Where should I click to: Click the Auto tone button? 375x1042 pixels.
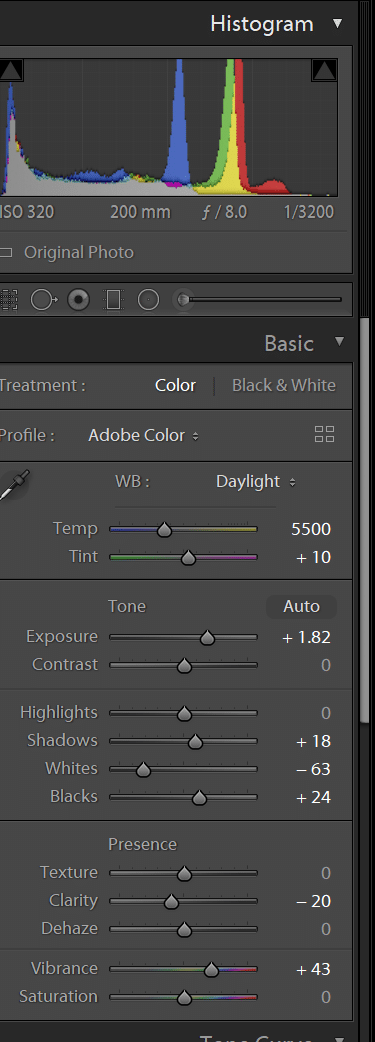(301, 606)
